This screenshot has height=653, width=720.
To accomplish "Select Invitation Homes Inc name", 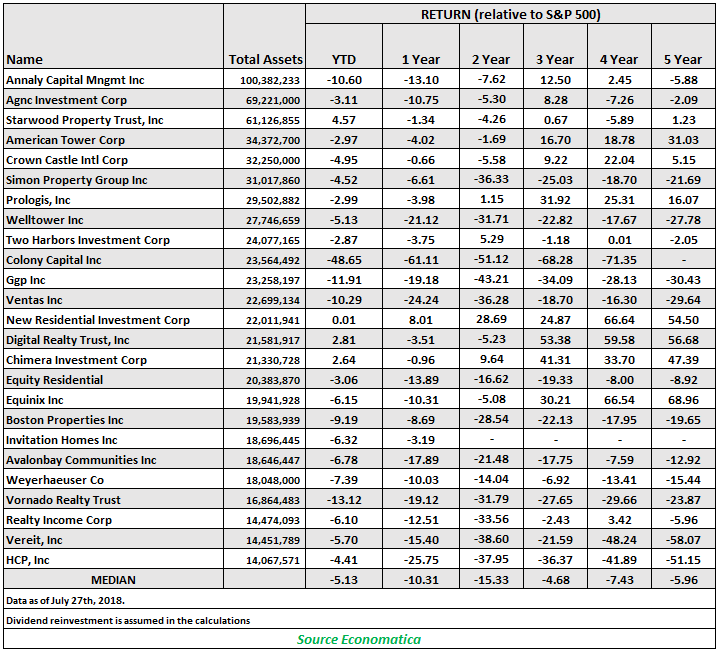I will (62, 440).
